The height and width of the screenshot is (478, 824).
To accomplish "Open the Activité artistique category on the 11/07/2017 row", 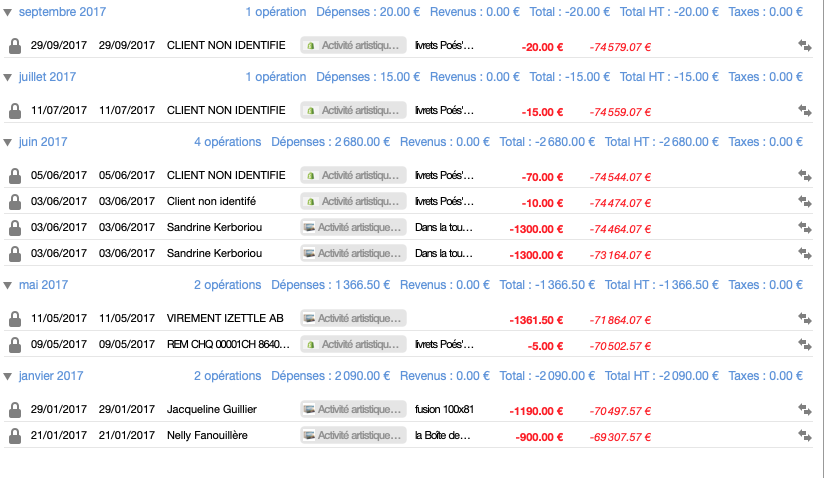I will (x=353, y=111).
